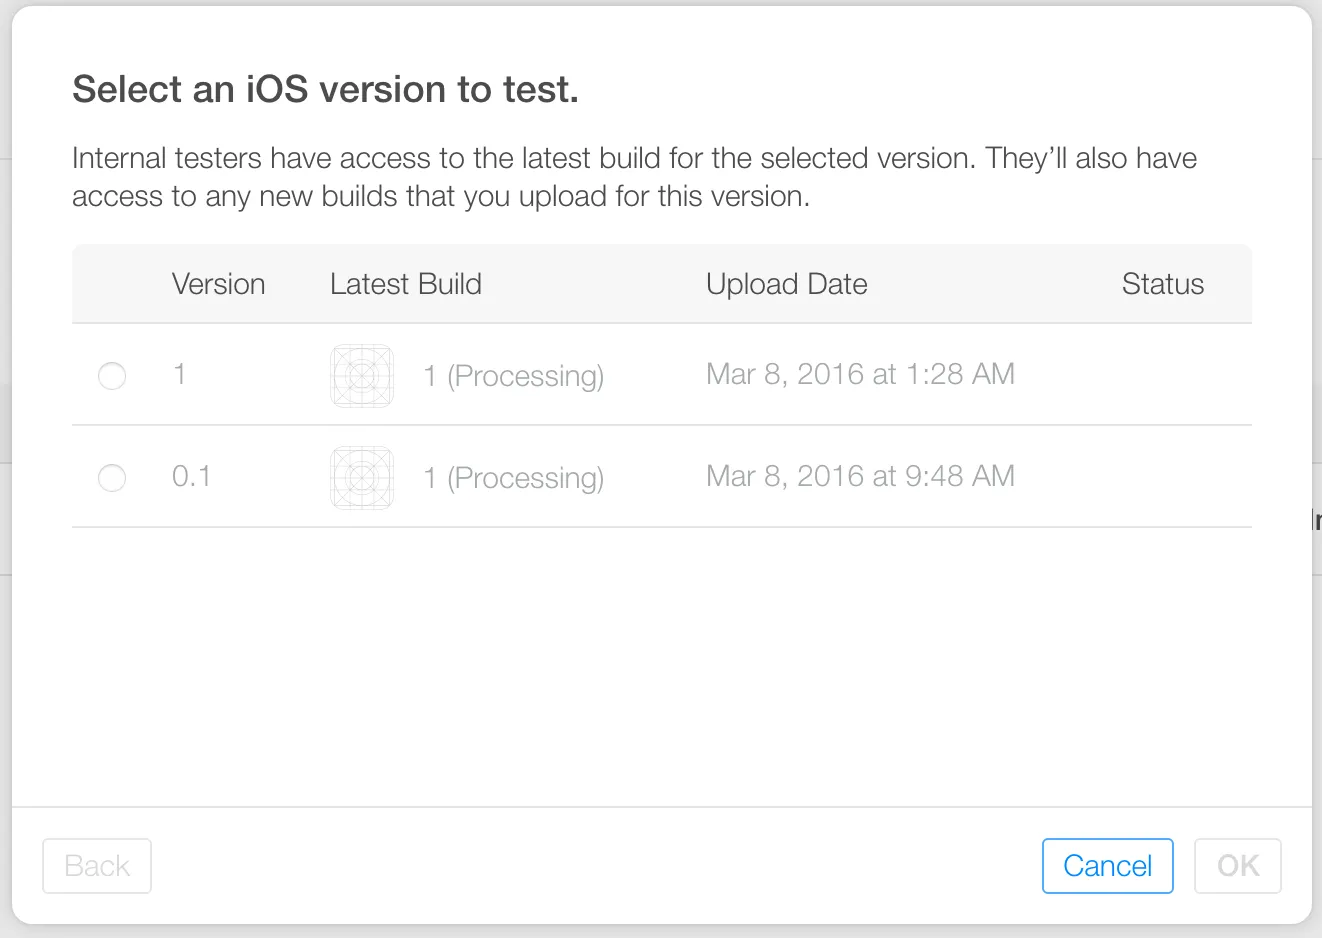Click the Status column header
1322x938 pixels.
(1162, 284)
